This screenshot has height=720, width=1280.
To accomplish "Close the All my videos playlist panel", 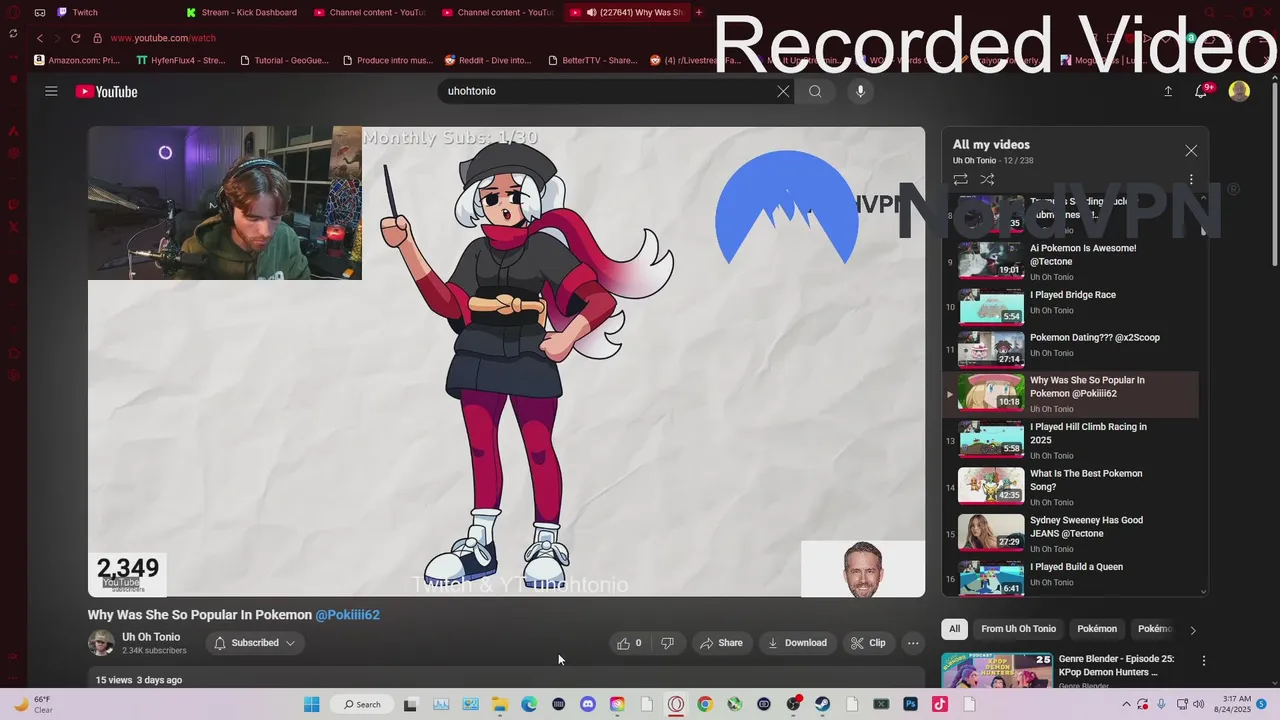I will point(1191,151).
